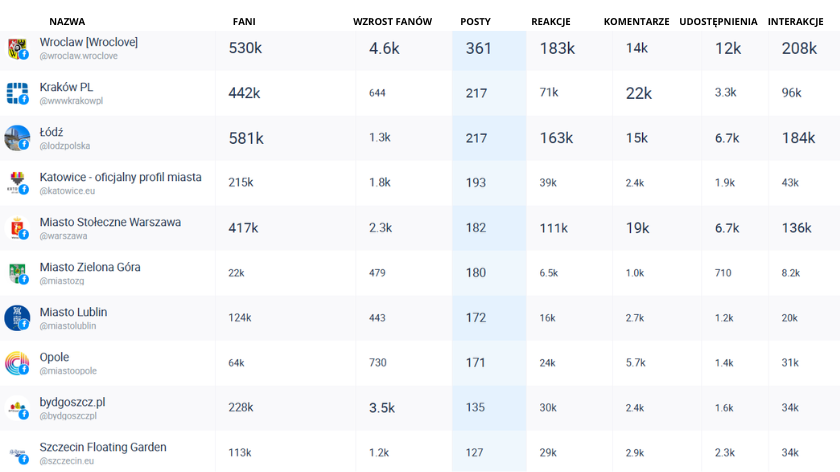Click the Opole circular logo avatar
This screenshot has width=840, height=472.
pyautogui.click(x=17, y=363)
